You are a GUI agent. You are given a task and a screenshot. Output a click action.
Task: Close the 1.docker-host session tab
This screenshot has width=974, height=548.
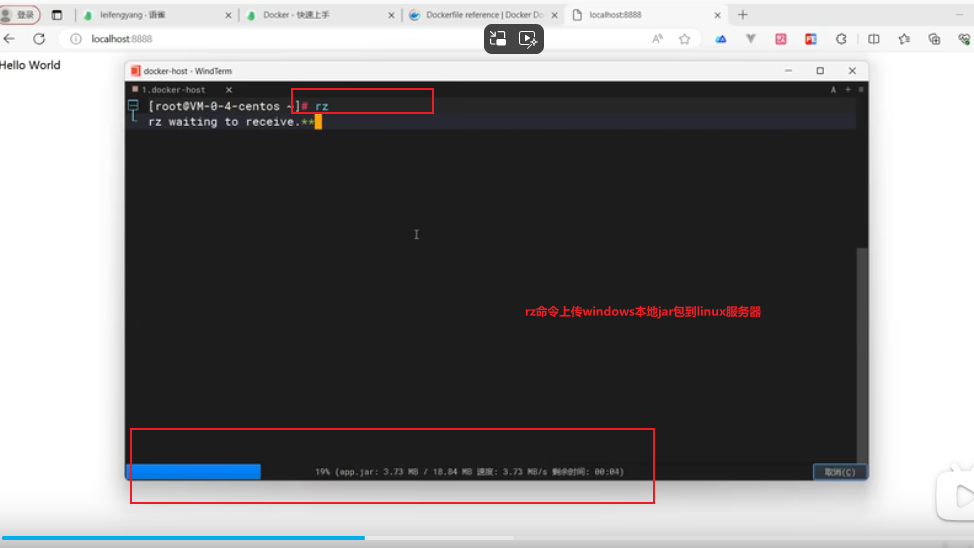pos(229,90)
